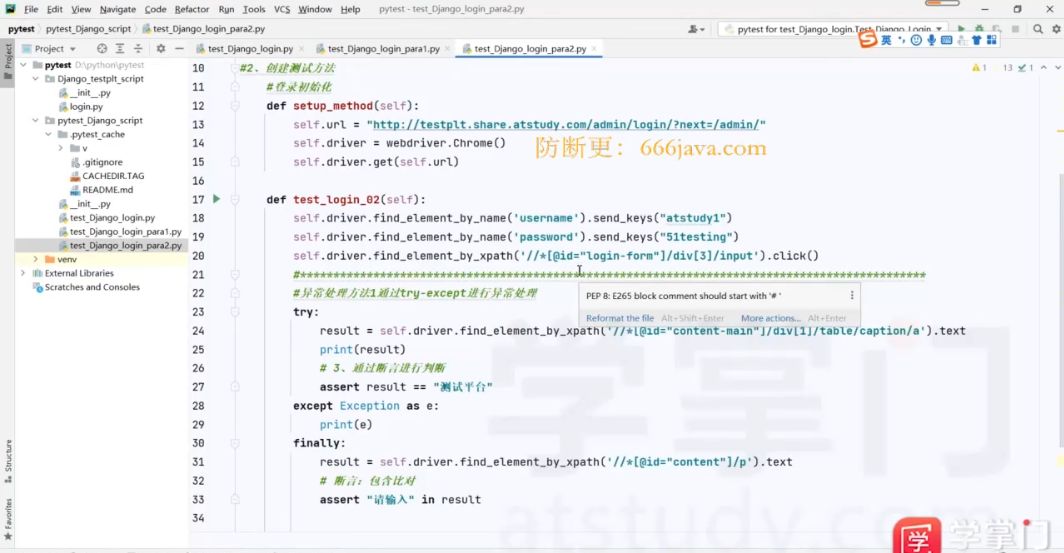1064x553 pixels.
Task: Toggle the Structure tool window
Action: click(x=8, y=461)
